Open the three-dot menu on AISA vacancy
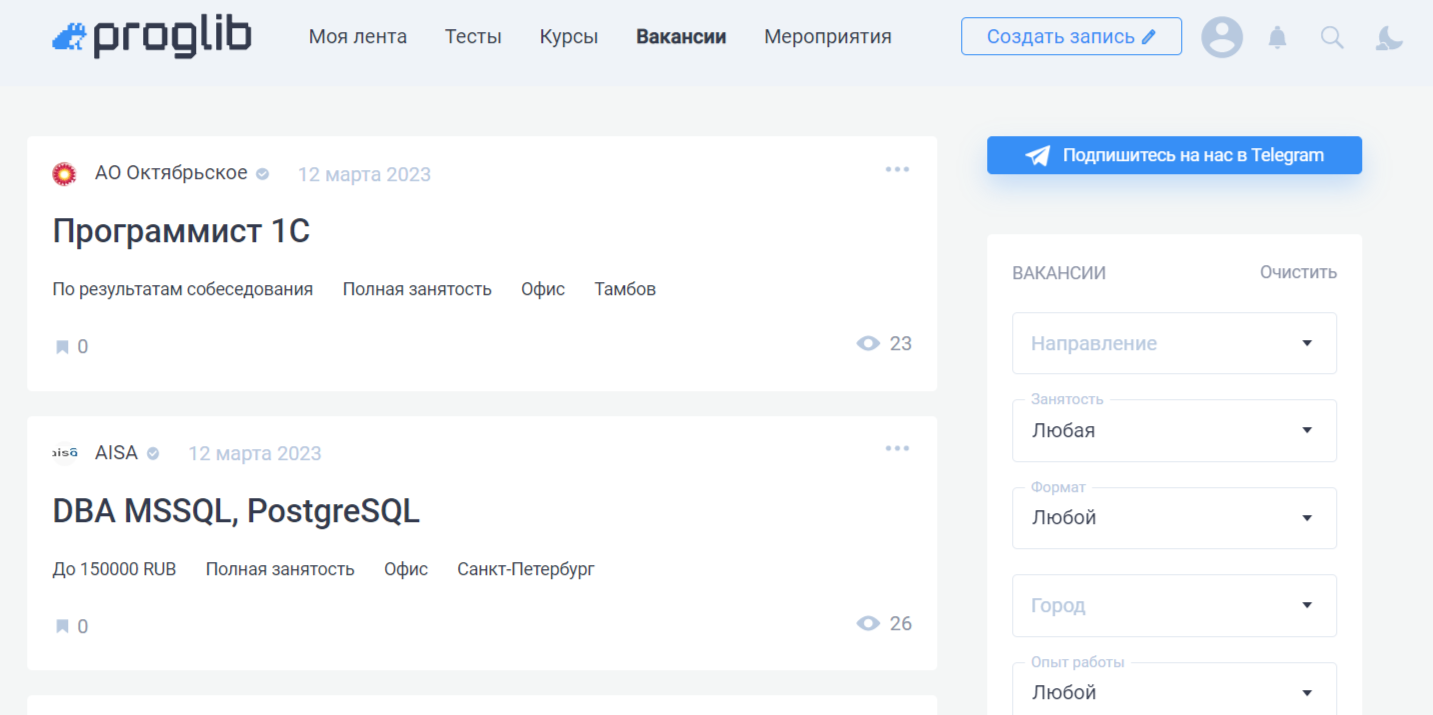The width and height of the screenshot is (1433, 715). [x=897, y=448]
